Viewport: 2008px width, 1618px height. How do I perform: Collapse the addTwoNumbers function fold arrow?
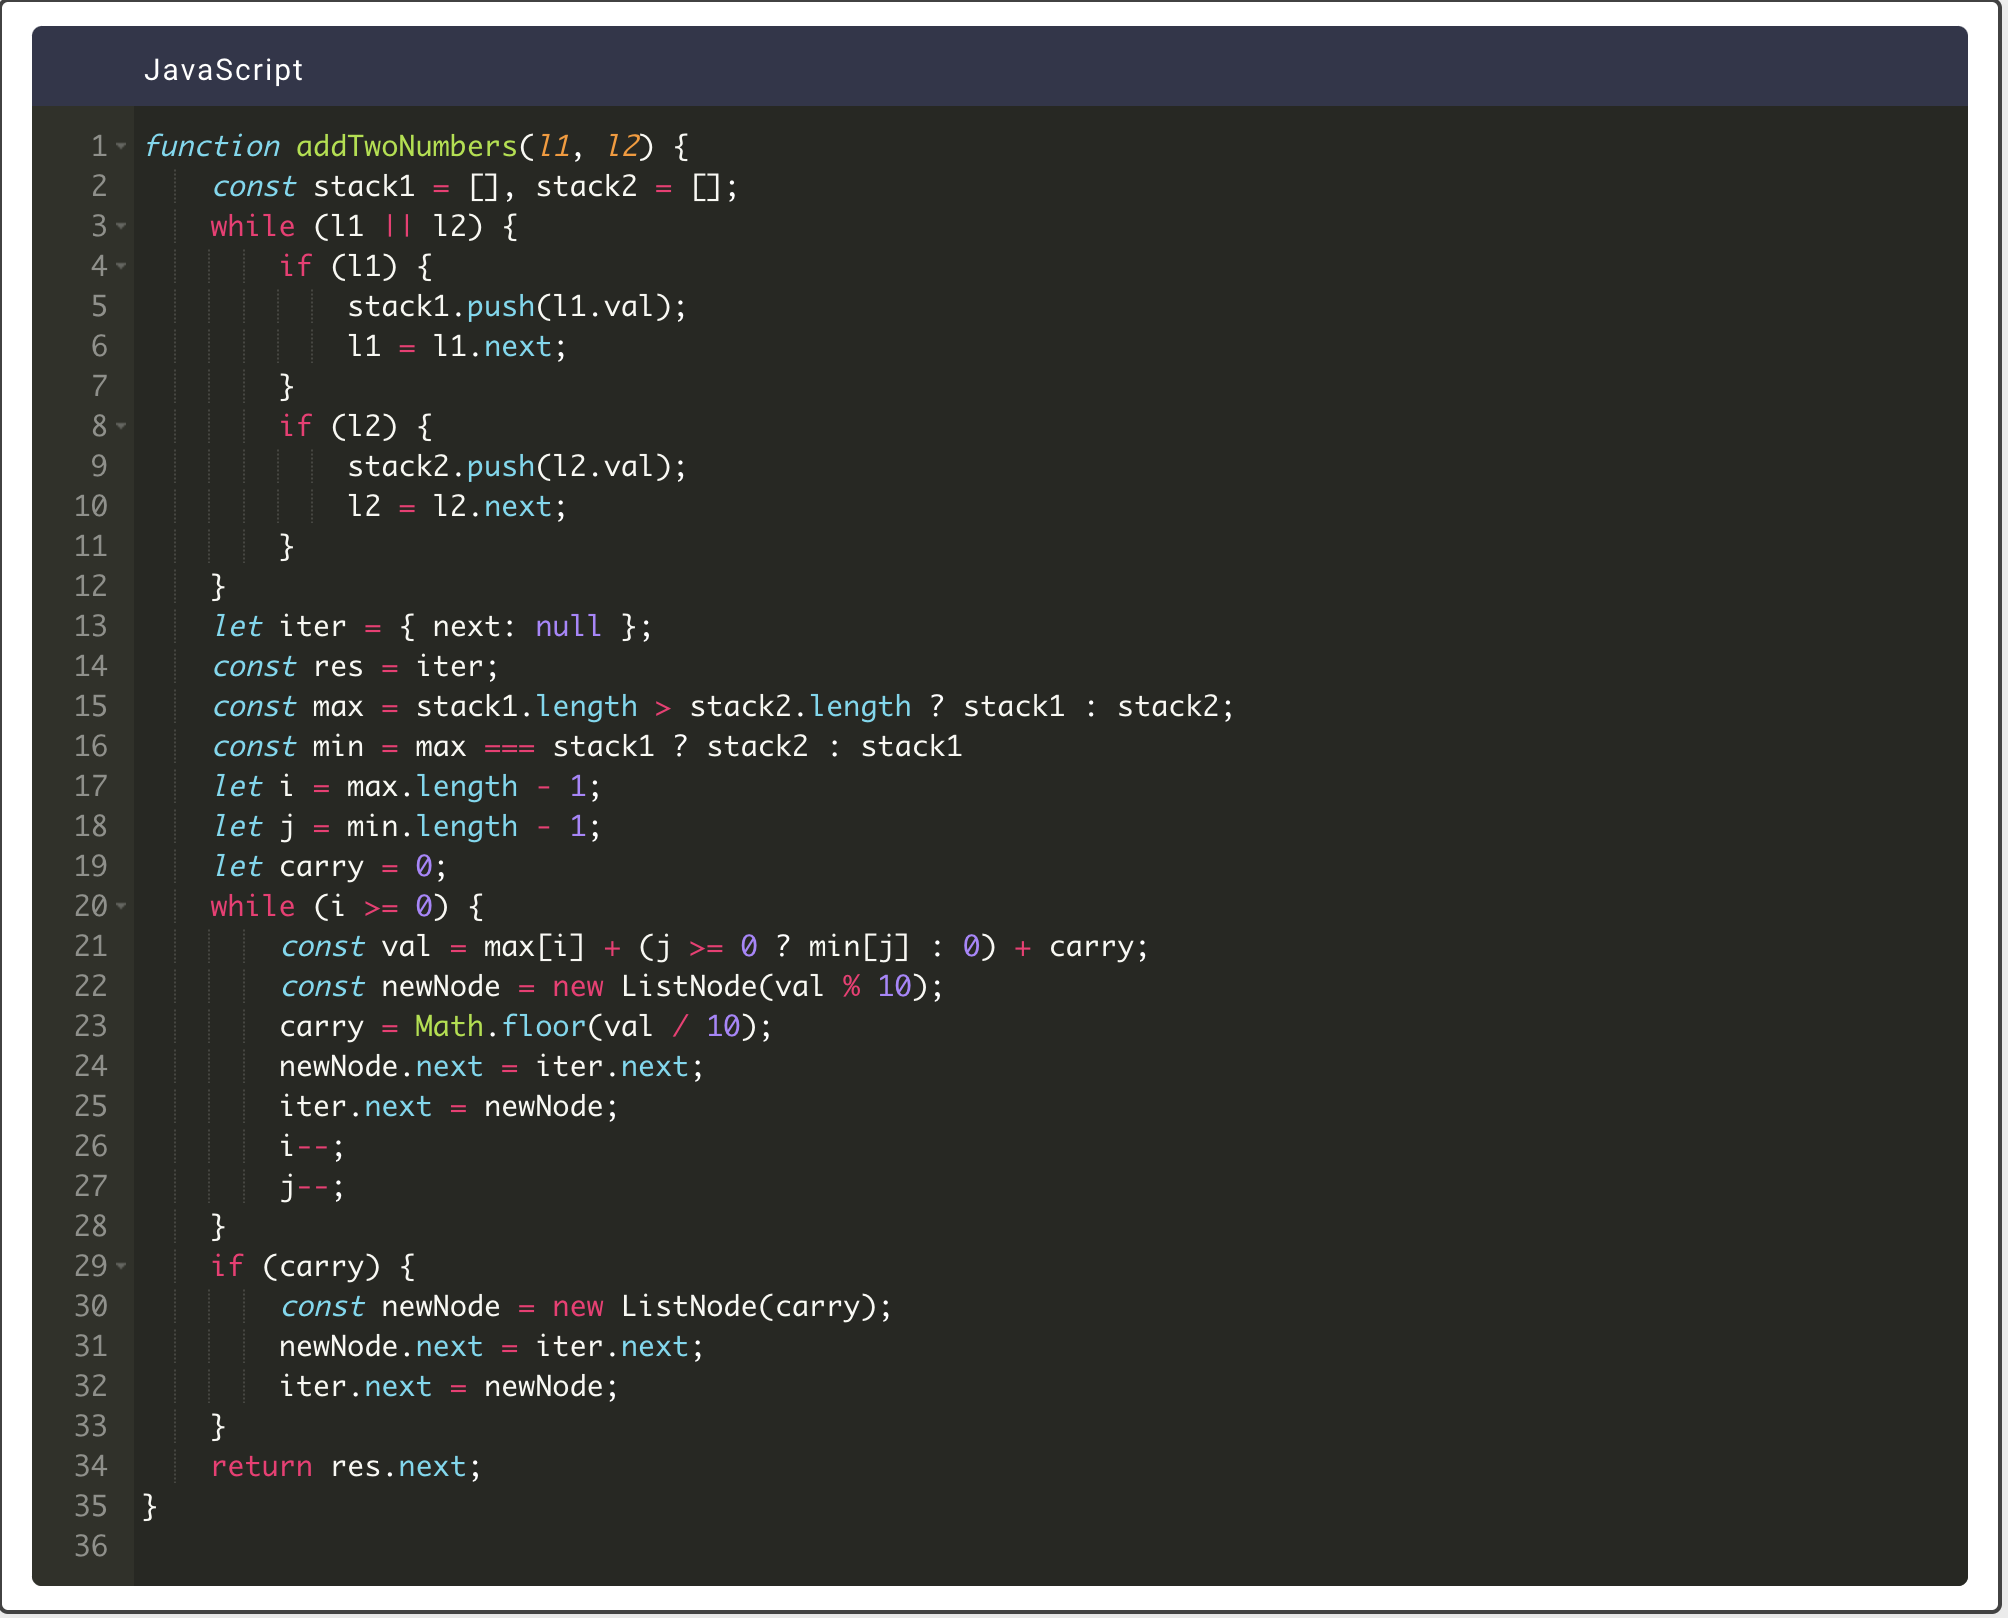(121, 146)
